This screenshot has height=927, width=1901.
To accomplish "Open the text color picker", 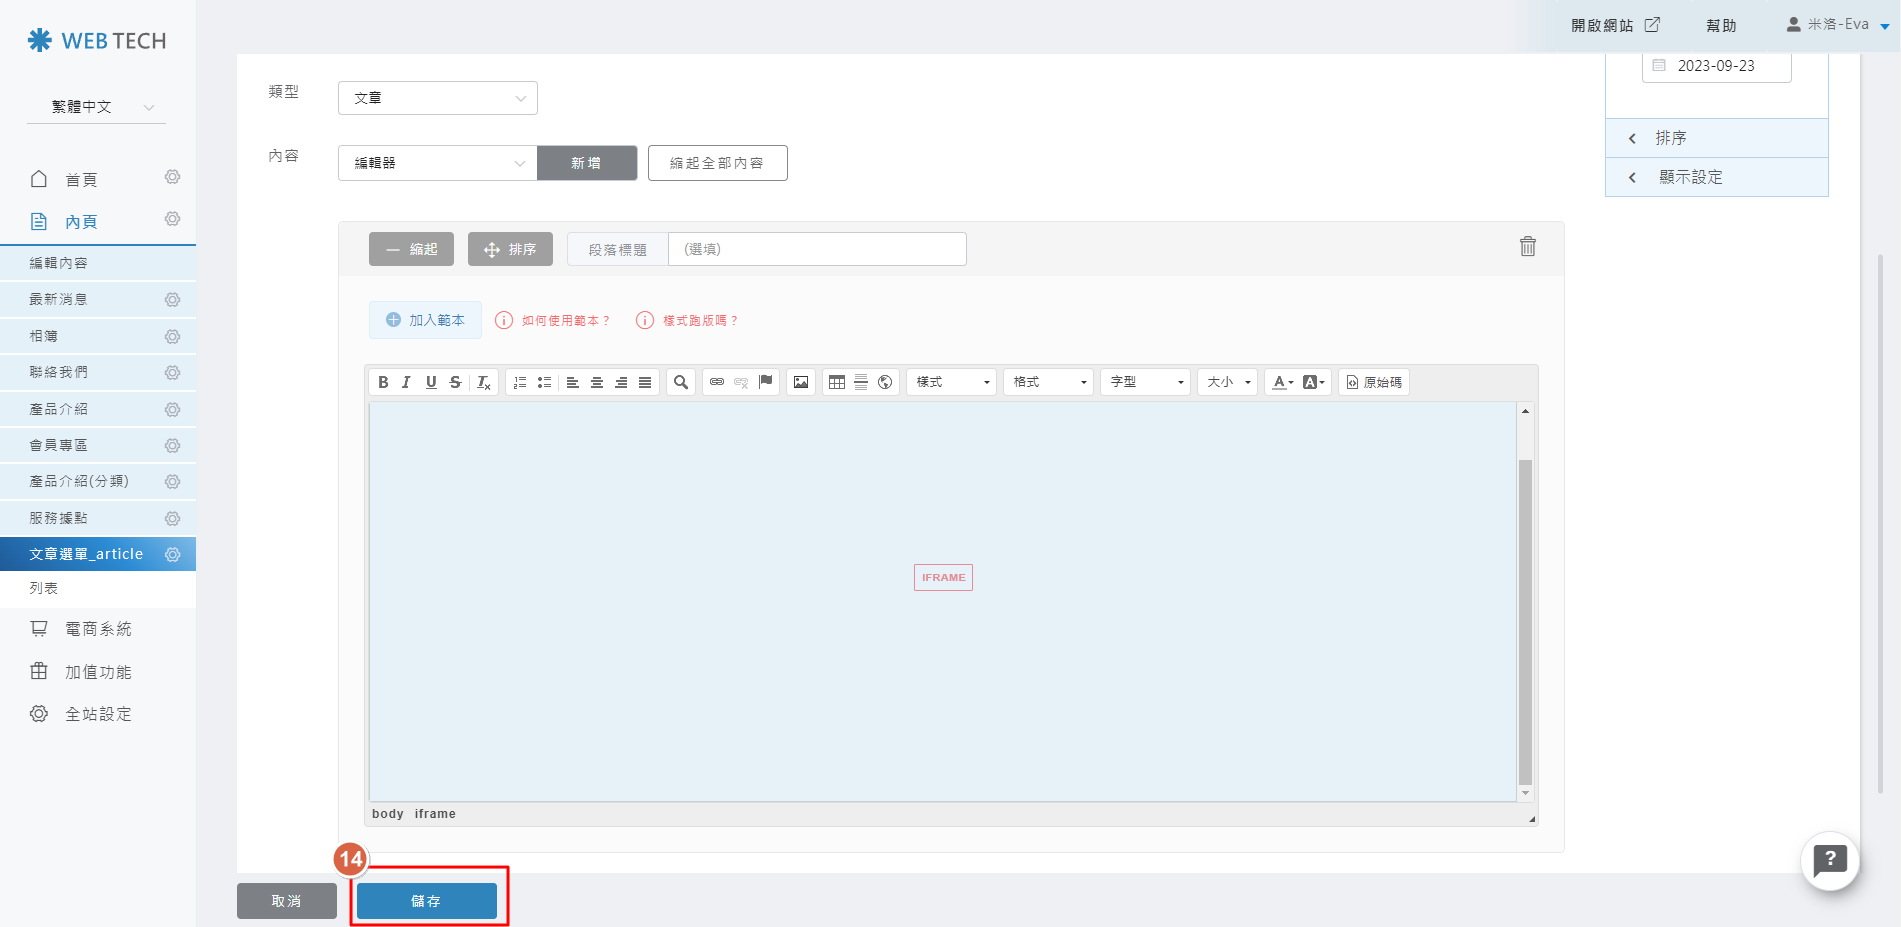I will [1282, 382].
